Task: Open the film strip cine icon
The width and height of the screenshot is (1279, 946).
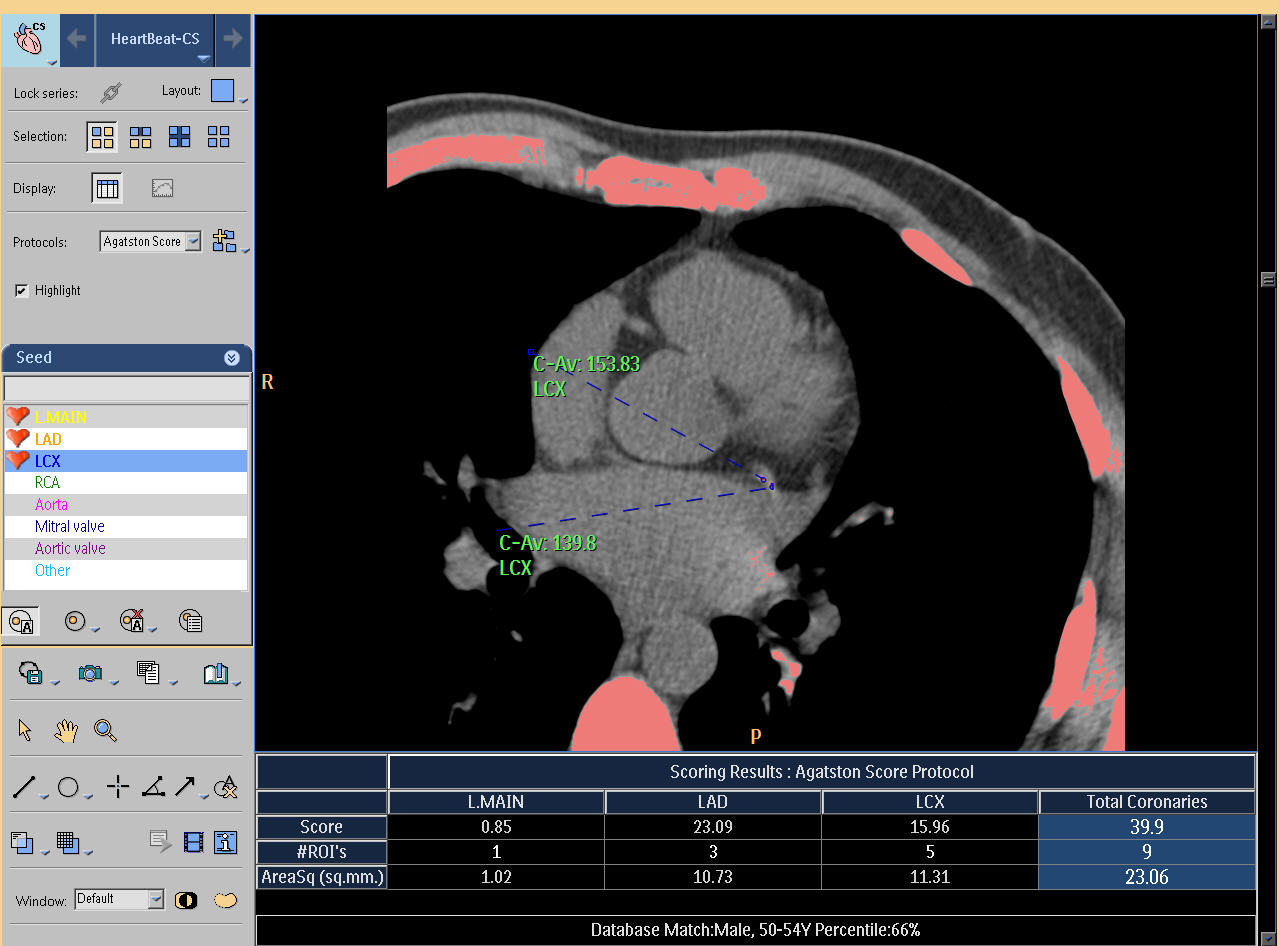Action: [x=194, y=843]
